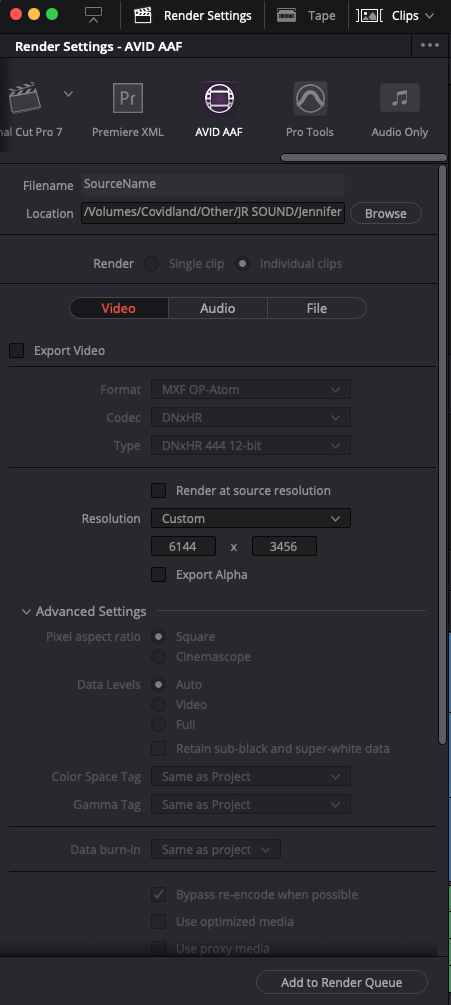Toggle Use proxy media checkbox
Image resolution: width=451 pixels, height=1005 pixels.
[x=158, y=948]
